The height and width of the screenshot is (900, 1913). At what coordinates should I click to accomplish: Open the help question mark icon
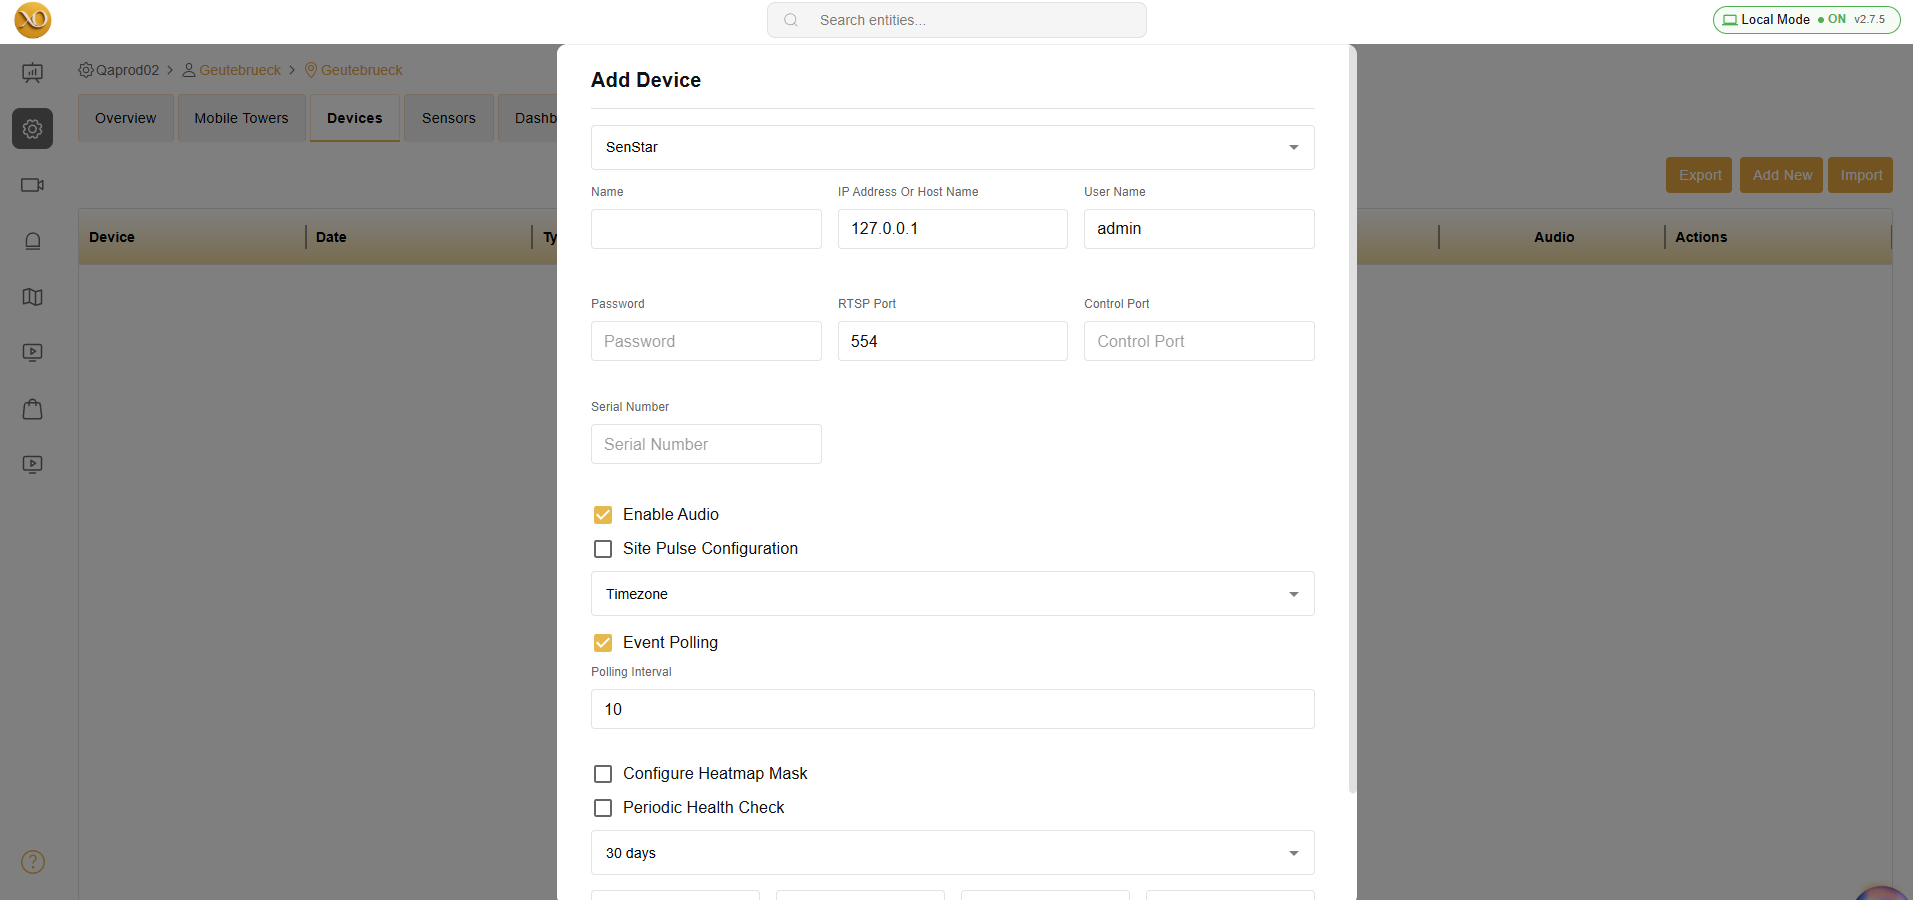(31, 861)
